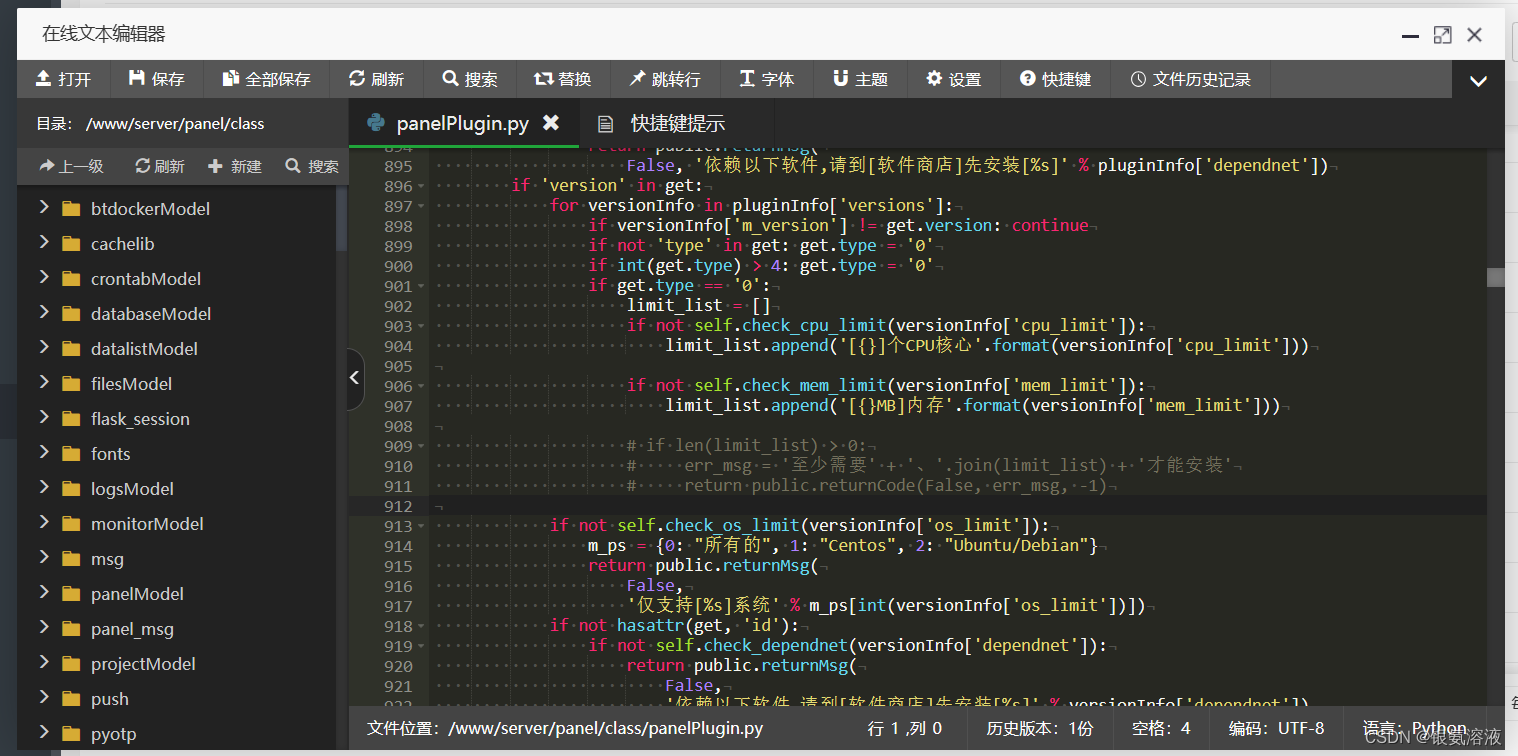Open the 替换 replace tool
This screenshot has width=1518, height=756.
coord(563,79)
